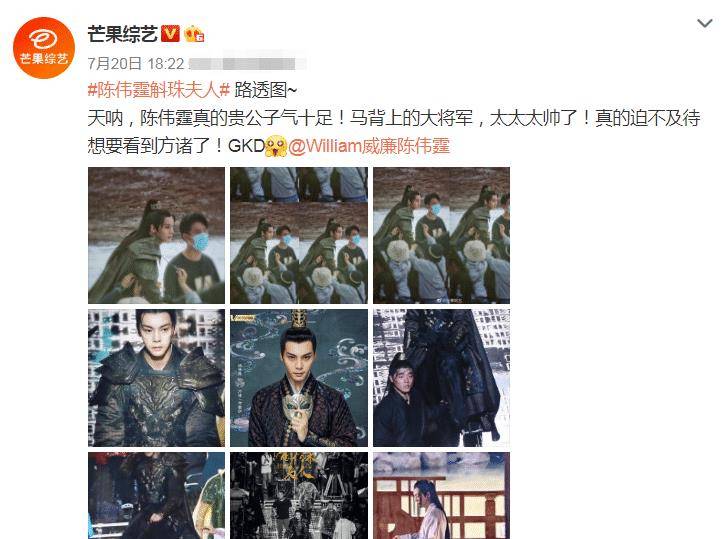Open the top-middle duplicated set photo
The image size is (727, 539).
click(299, 235)
